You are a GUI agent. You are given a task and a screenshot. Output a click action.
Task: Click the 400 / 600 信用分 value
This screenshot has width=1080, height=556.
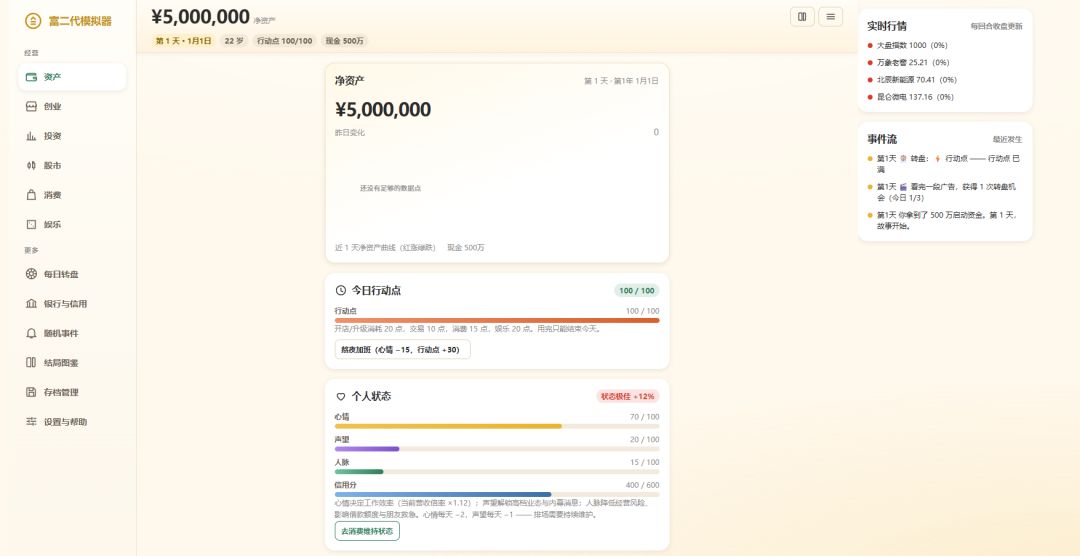(x=642, y=485)
